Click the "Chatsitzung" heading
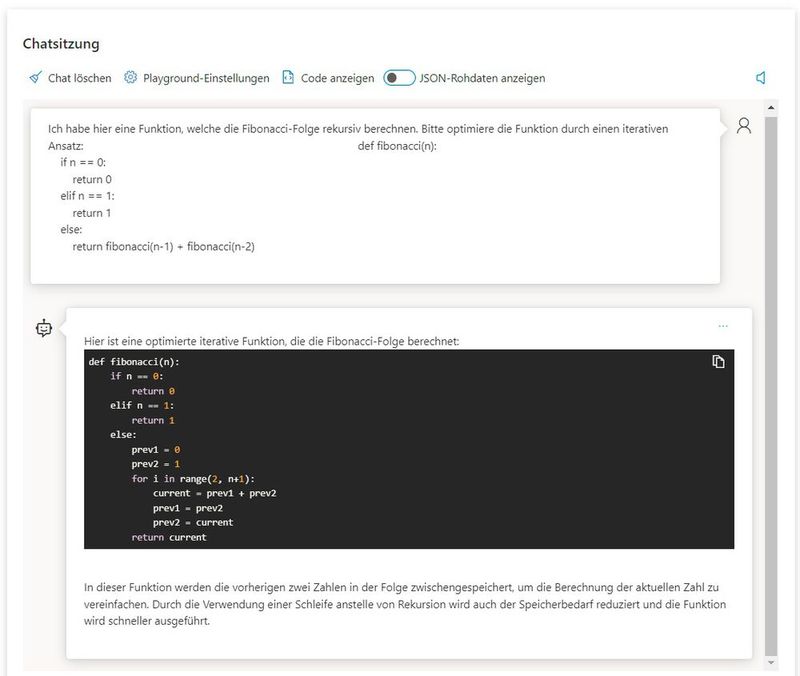Viewport: 800px width, 676px height. 61,44
